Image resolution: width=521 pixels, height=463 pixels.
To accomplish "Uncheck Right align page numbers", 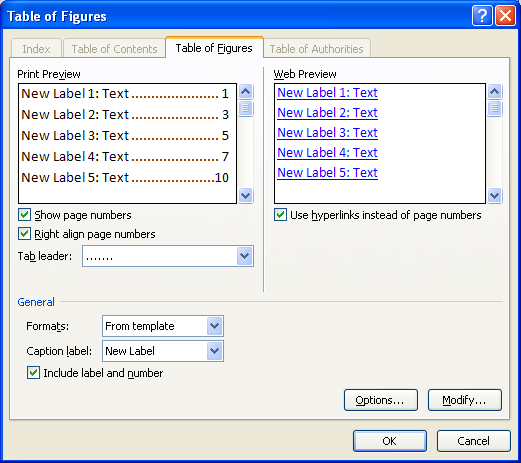I will (x=24, y=234).
